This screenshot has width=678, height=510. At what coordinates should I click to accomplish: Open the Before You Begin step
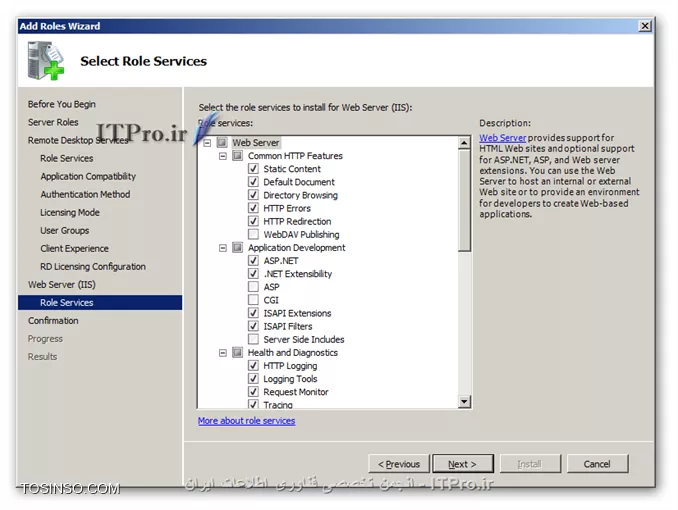click(x=62, y=104)
